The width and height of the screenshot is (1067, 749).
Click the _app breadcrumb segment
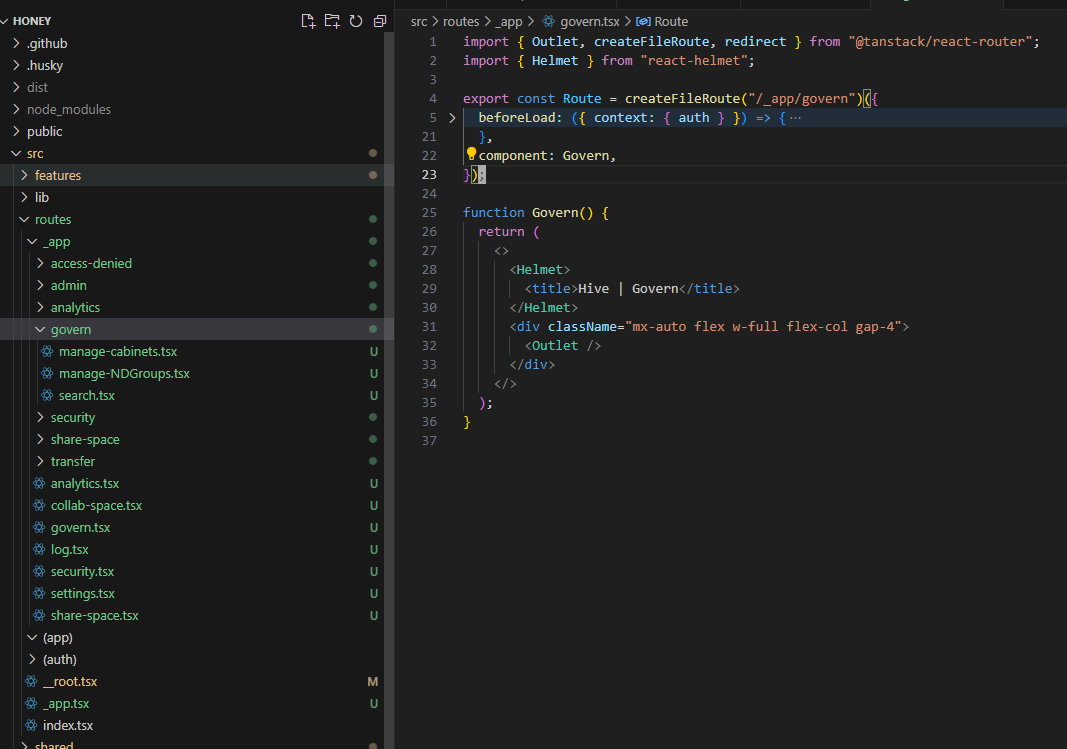pos(509,22)
